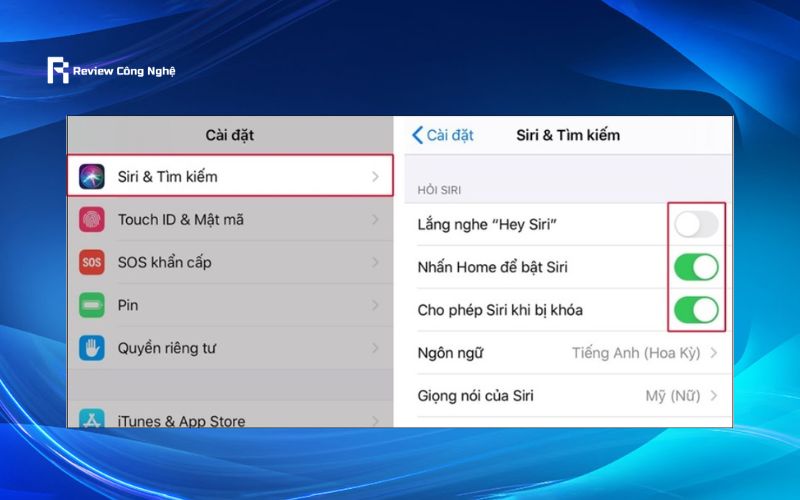Image resolution: width=800 pixels, height=500 pixels.
Task: Select the Pin settings entry
Action: [230, 305]
